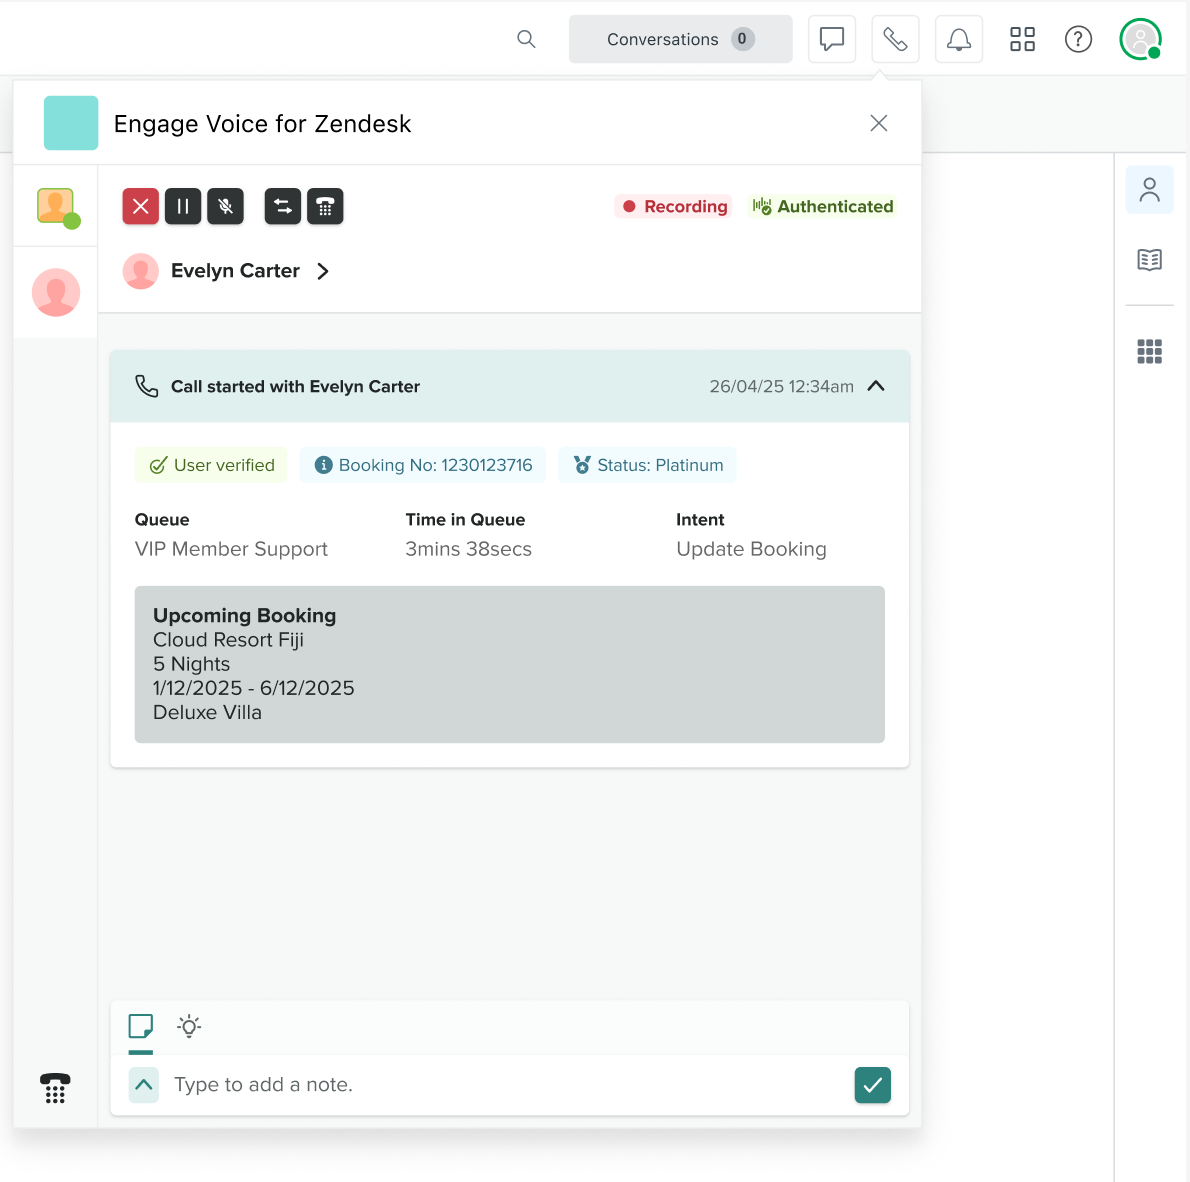Open the user context panel icon
This screenshot has height=1182, width=1190.
click(1149, 190)
